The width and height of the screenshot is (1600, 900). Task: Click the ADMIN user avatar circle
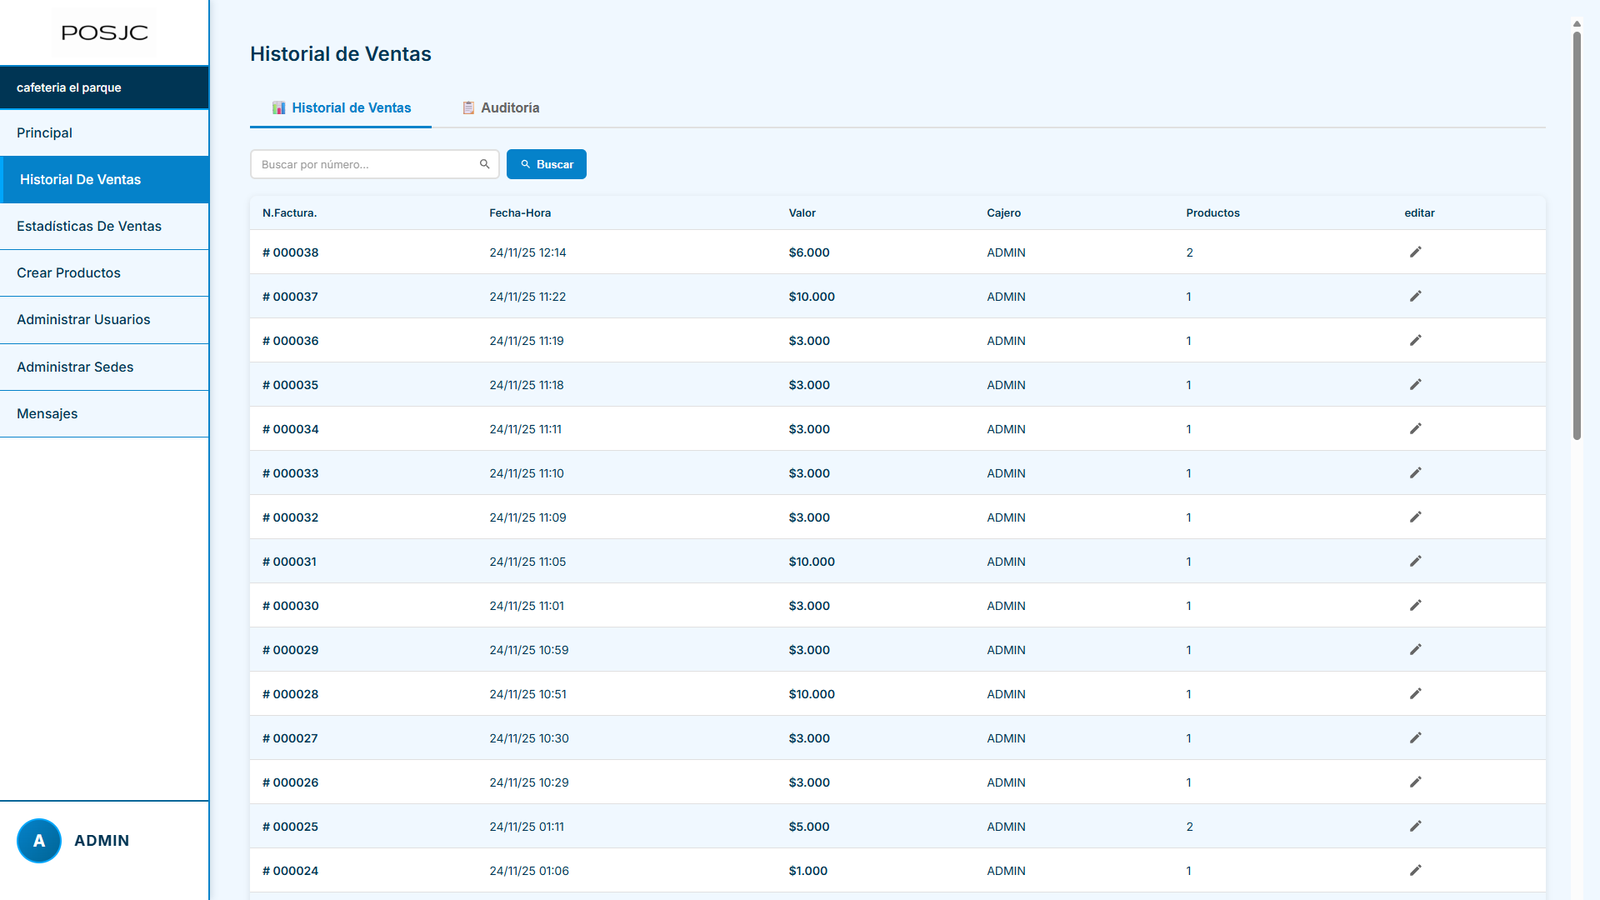(x=39, y=841)
